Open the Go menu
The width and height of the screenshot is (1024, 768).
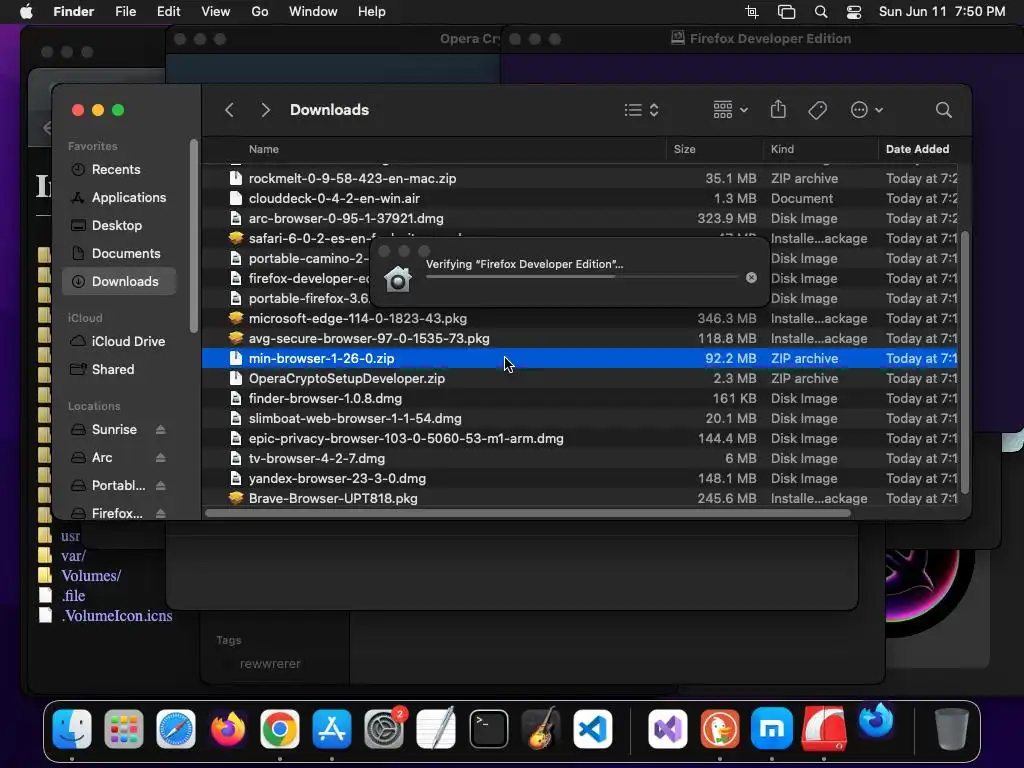260,12
